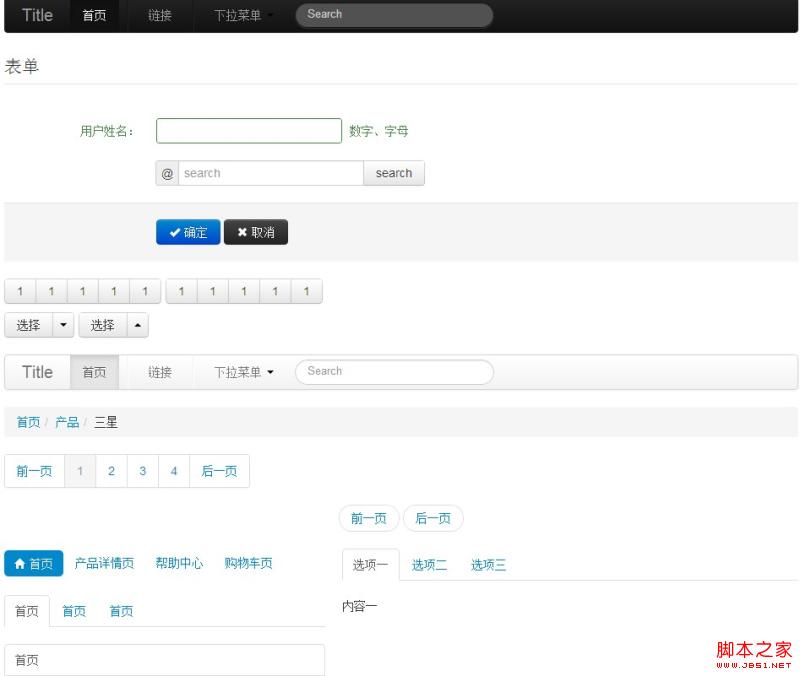Switch to the 选项三 tab

click(x=488, y=565)
